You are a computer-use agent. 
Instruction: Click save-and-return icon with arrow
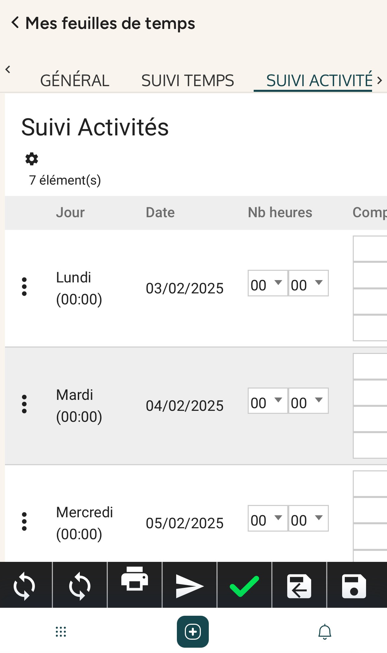(299, 586)
